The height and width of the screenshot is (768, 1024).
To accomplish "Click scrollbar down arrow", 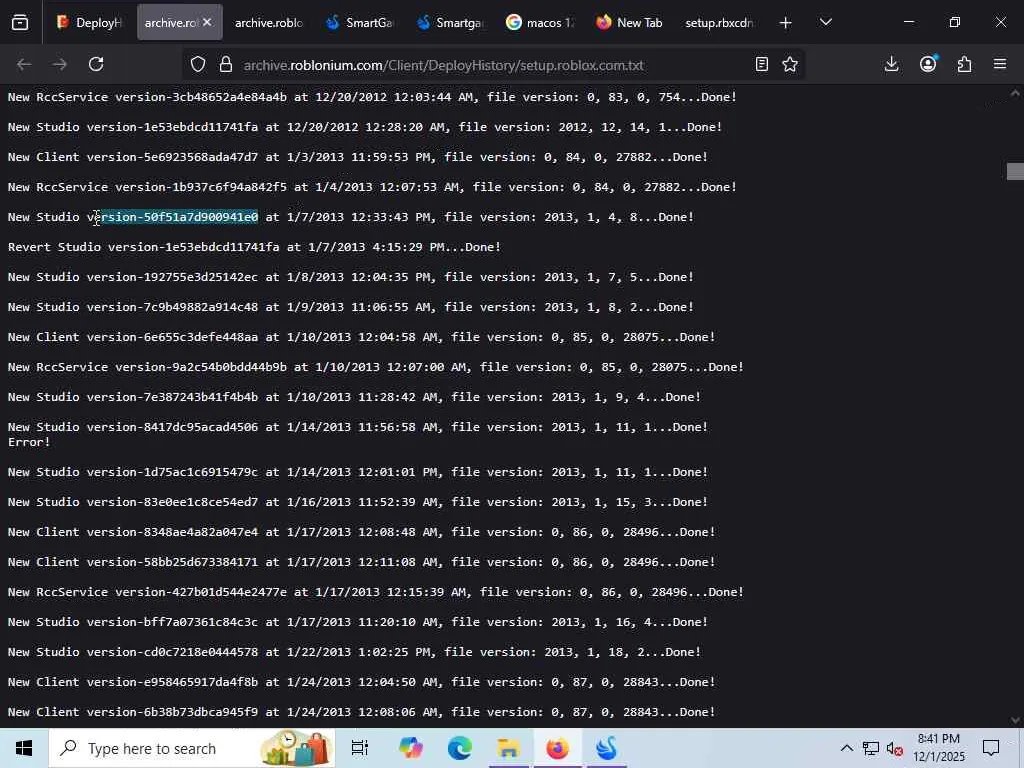I will point(1015,720).
